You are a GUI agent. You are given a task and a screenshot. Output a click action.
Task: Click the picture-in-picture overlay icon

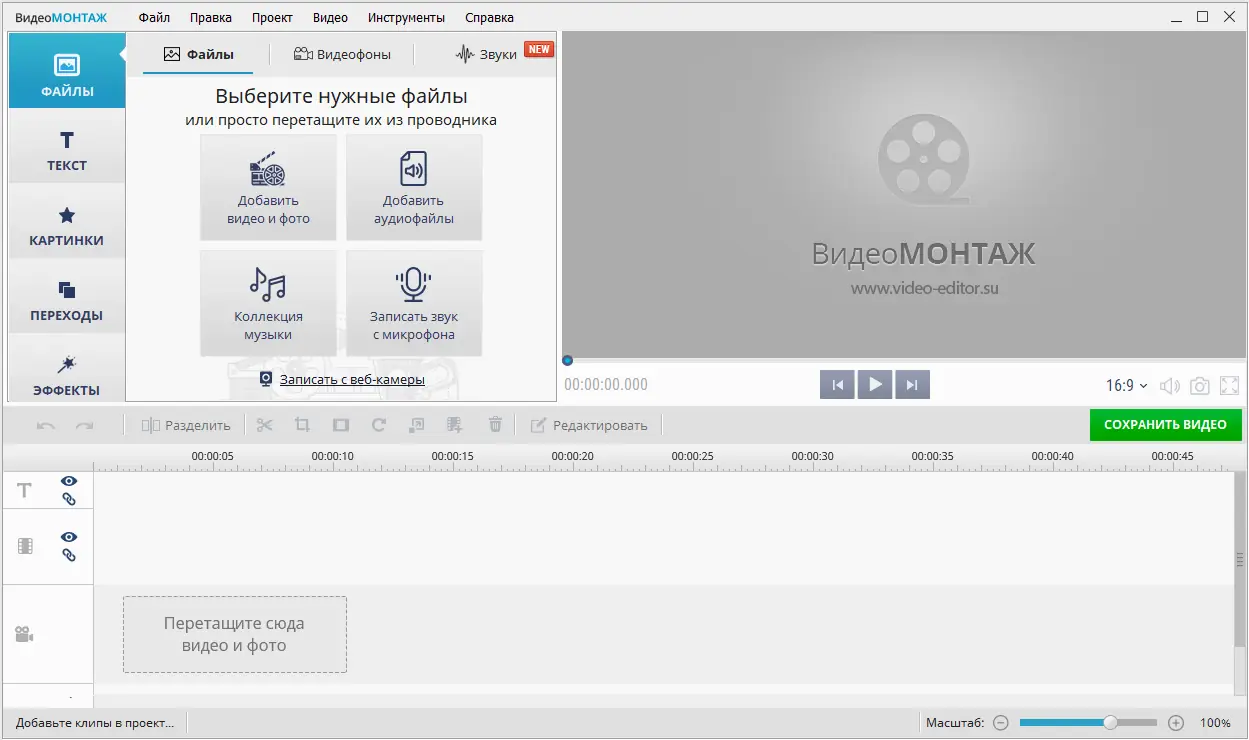point(417,425)
